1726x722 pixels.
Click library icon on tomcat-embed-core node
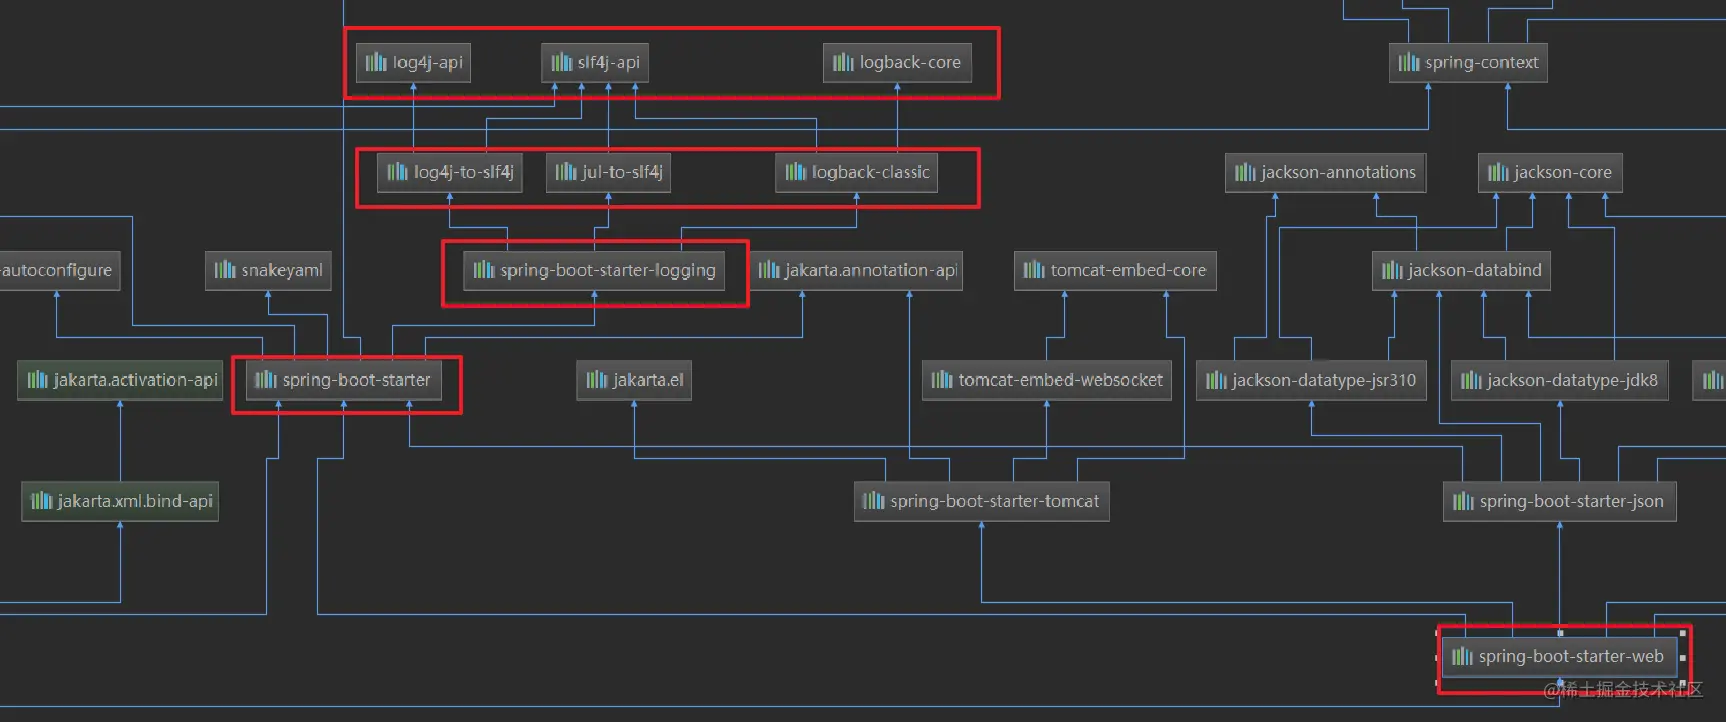[1034, 270]
